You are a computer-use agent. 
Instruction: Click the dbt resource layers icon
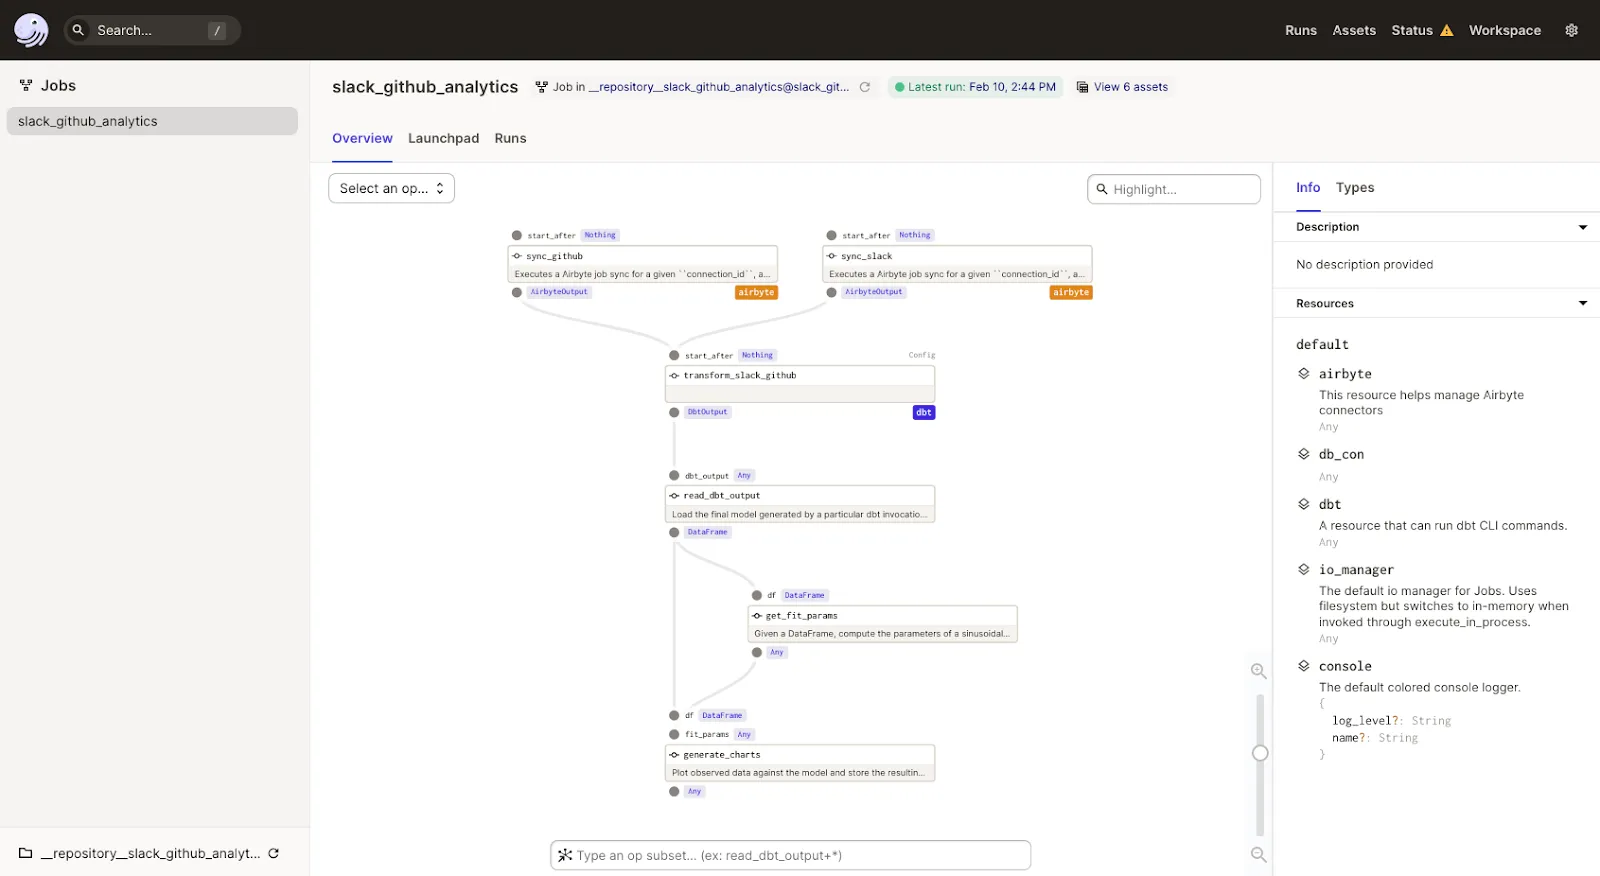[1304, 504]
